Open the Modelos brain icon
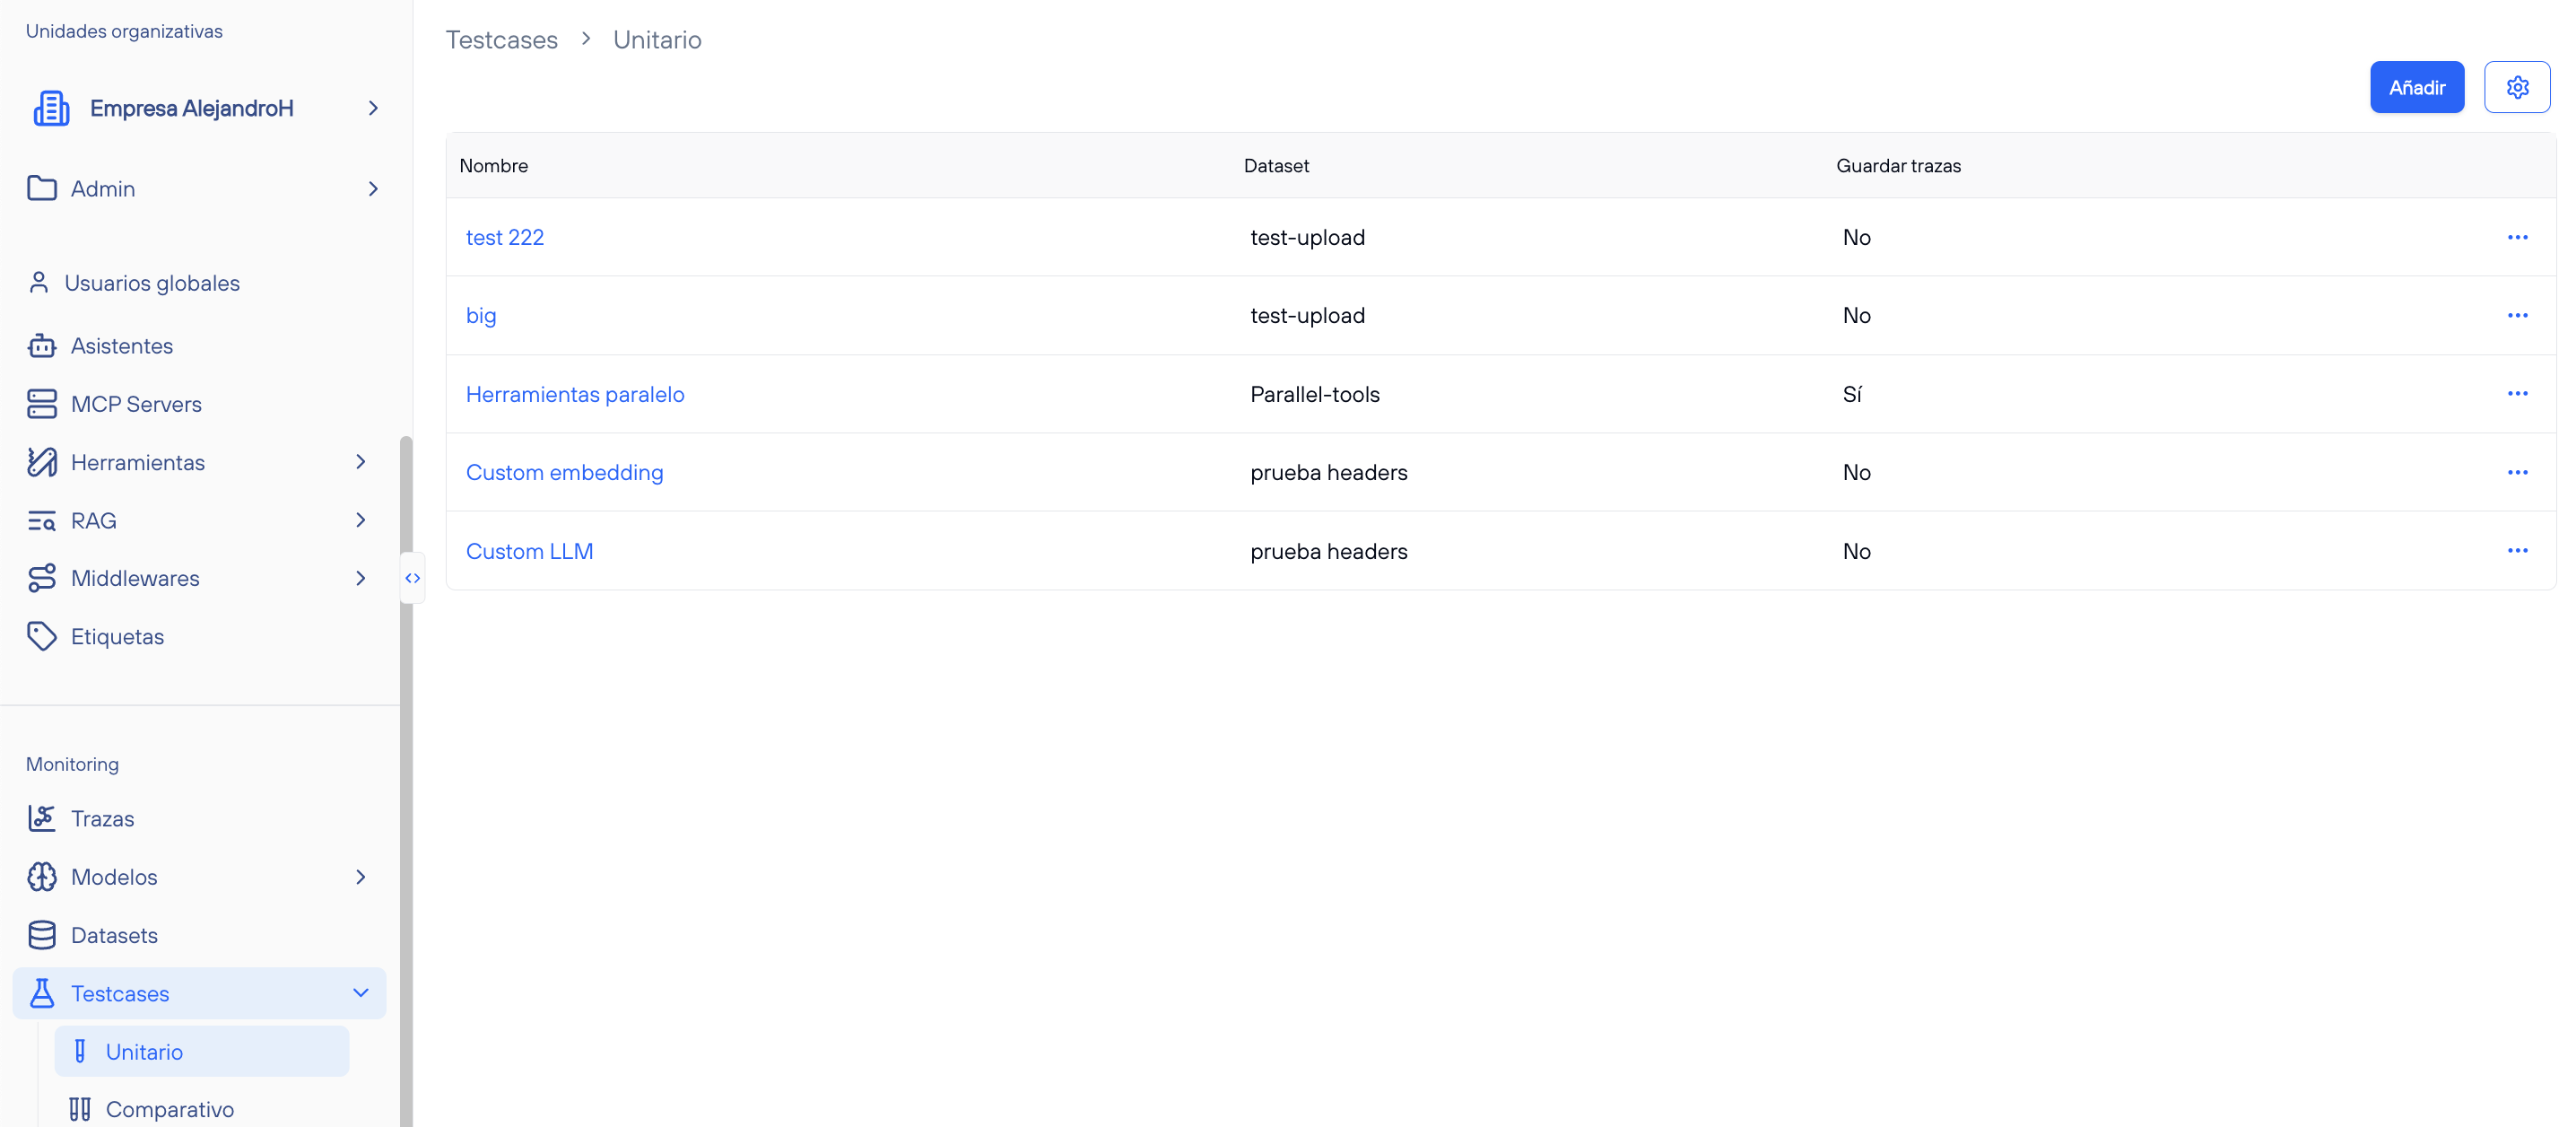The image size is (2576, 1127). tap(41, 876)
